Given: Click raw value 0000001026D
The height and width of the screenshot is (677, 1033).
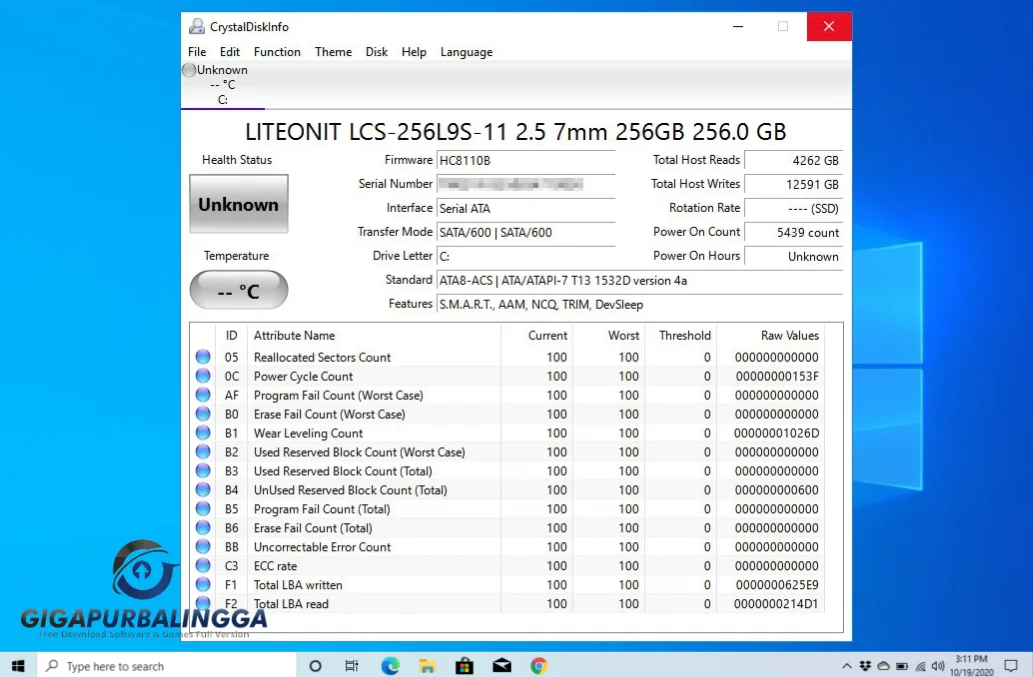Looking at the screenshot, I should (777, 433).
